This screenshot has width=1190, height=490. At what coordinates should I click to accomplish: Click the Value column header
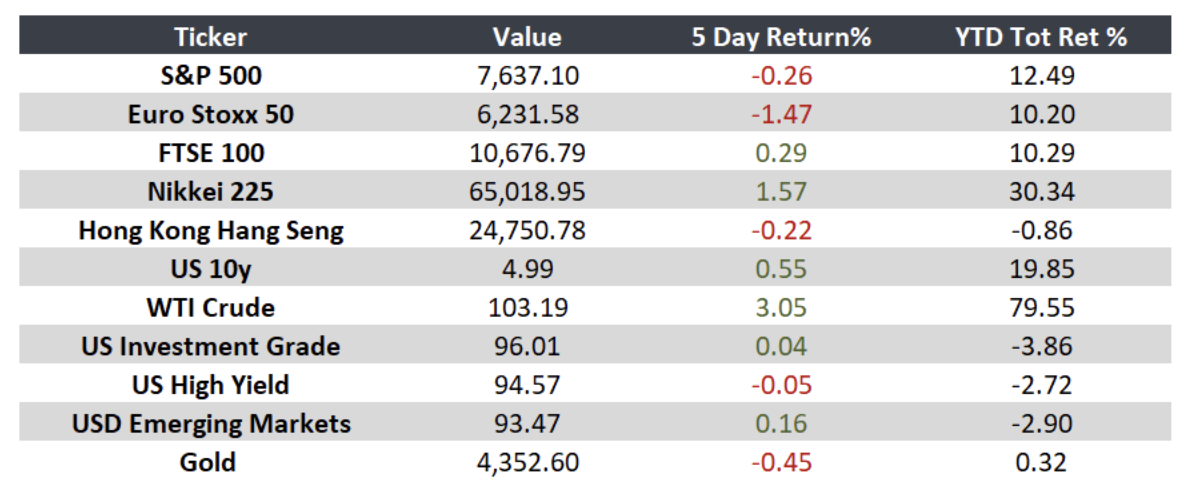527,36
